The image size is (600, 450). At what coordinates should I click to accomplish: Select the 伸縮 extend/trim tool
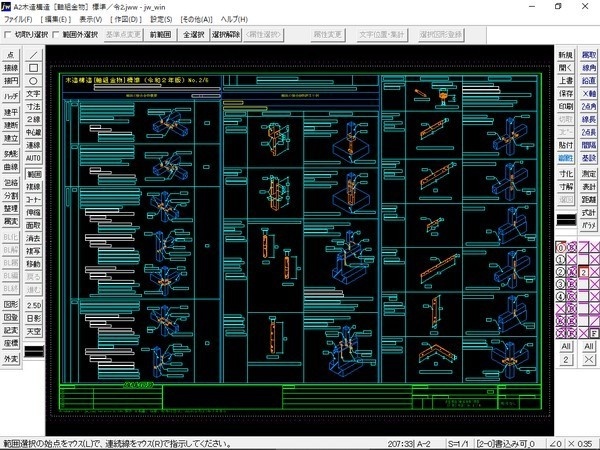click(33, 212)
